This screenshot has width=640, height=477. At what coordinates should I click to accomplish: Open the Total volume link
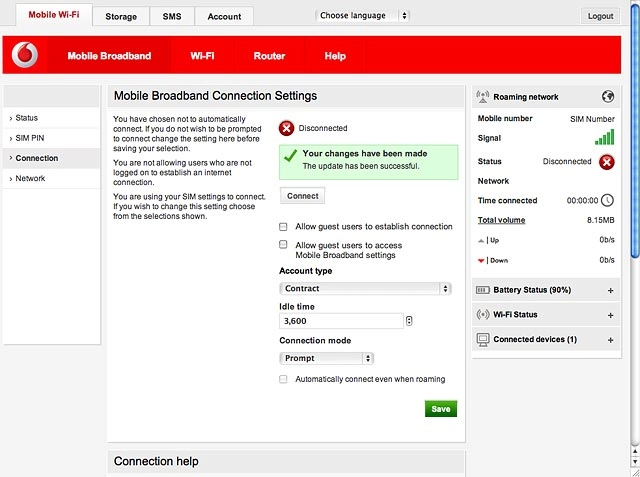pyautogui.click(x=501, y=220)
